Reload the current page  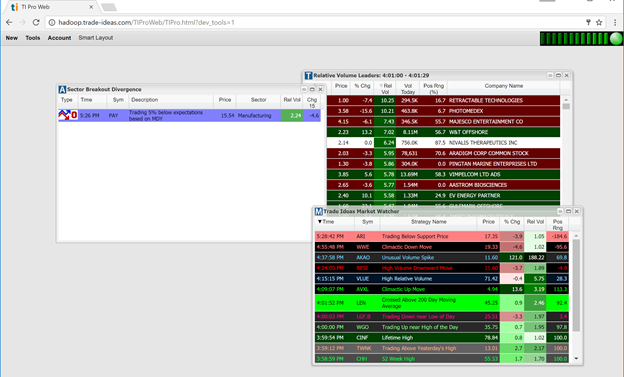(36, 22)
